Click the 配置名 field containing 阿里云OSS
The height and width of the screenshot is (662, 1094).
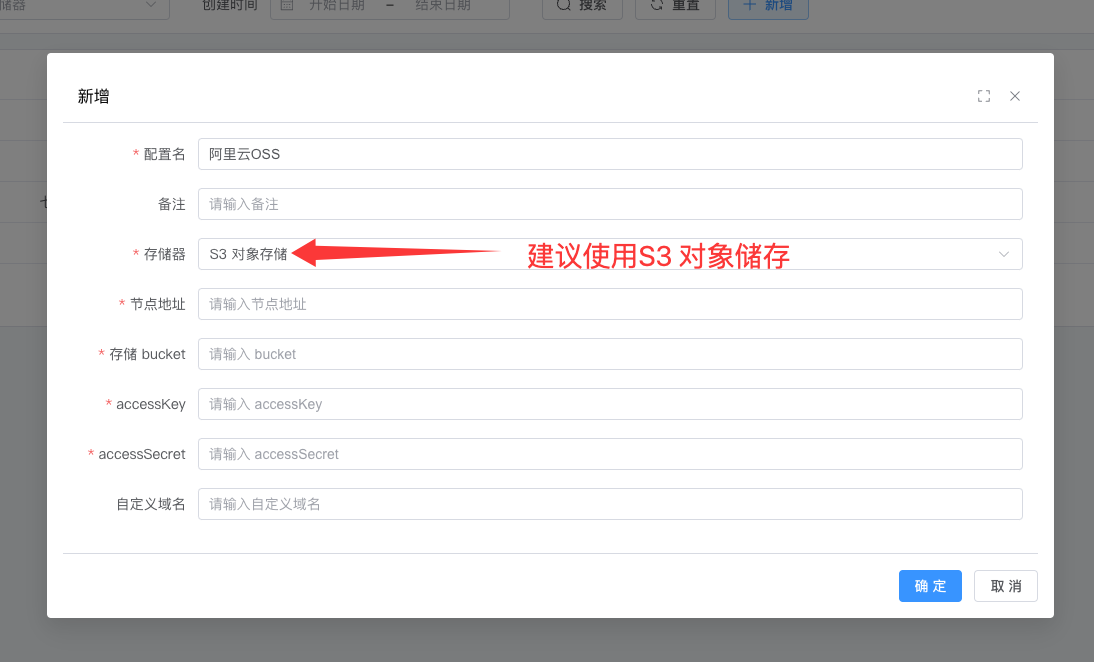(x=610, y=154)
